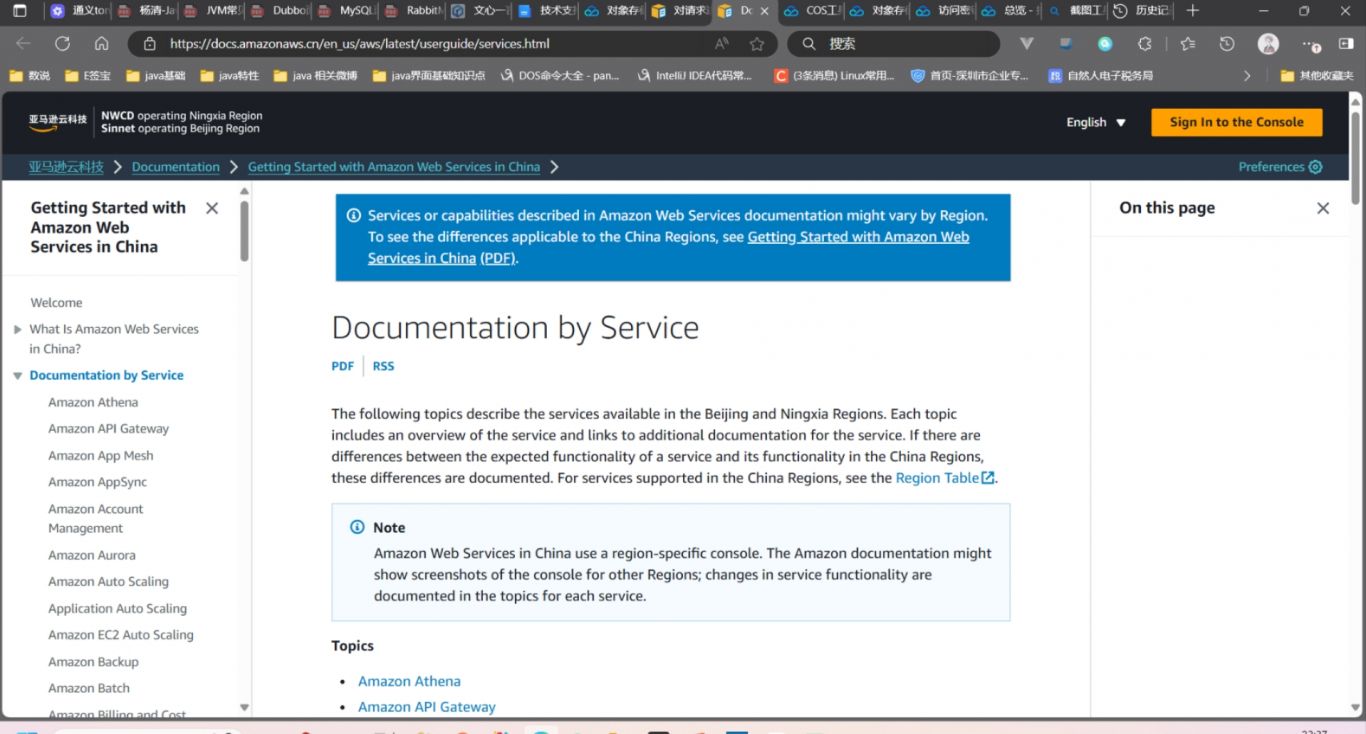Open DOS命令大全 bookmark
1366x734 pixels.
click(559, 75)
